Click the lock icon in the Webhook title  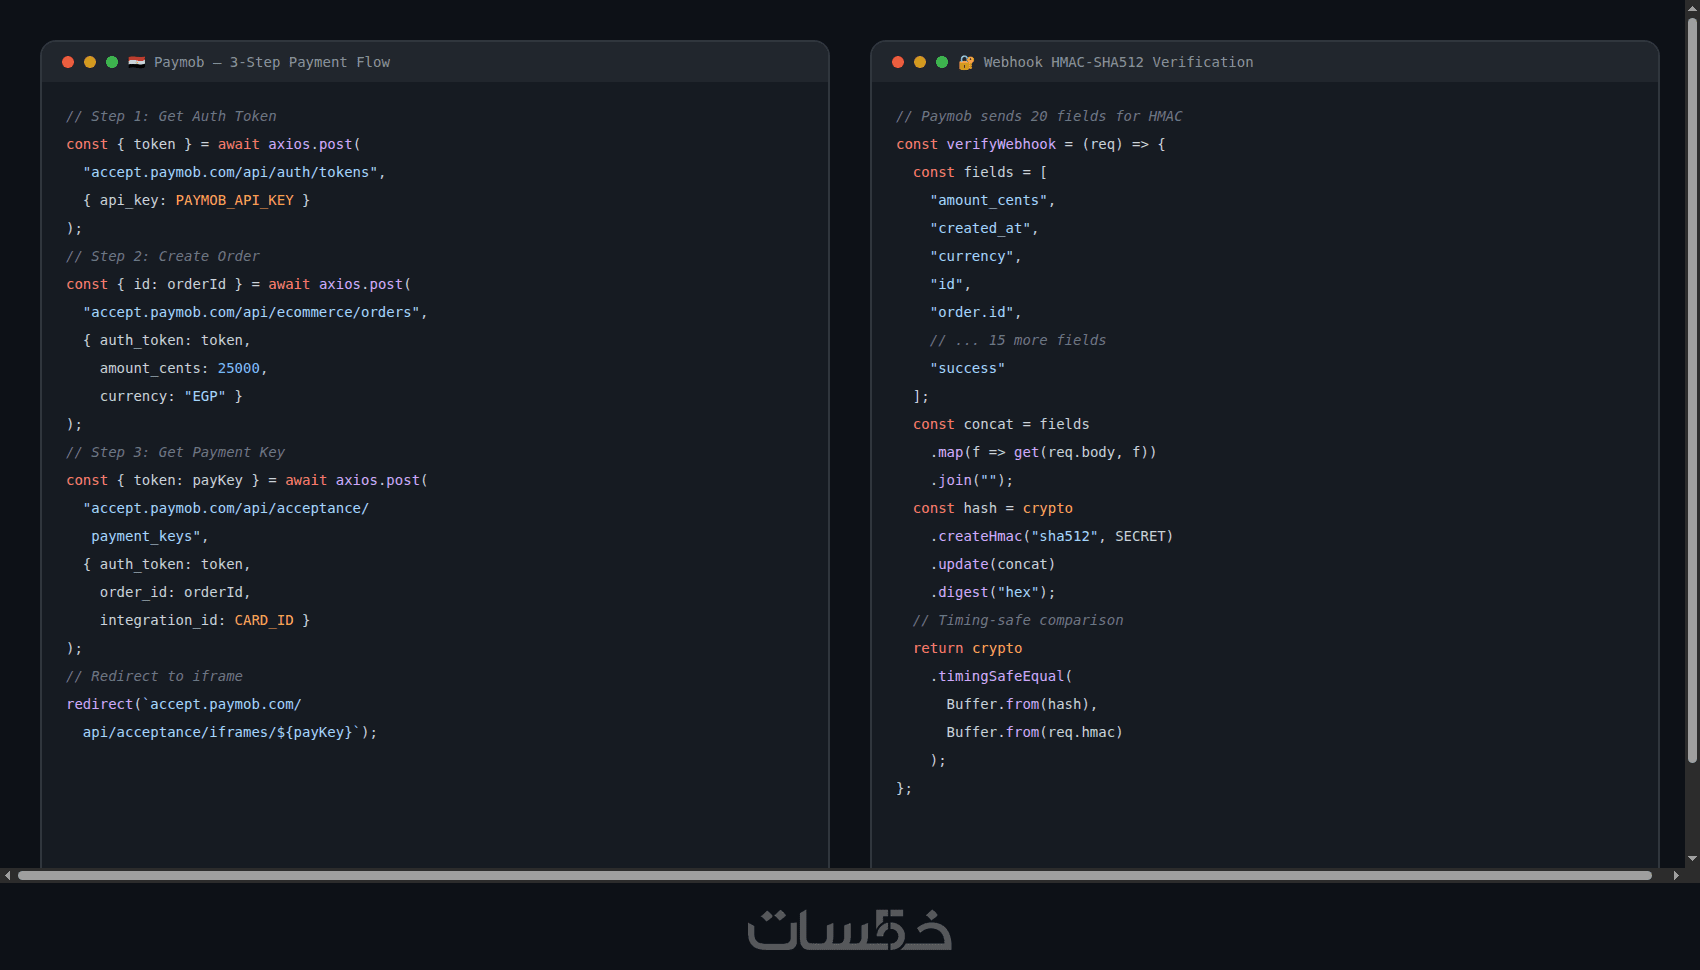click(966, 62)
